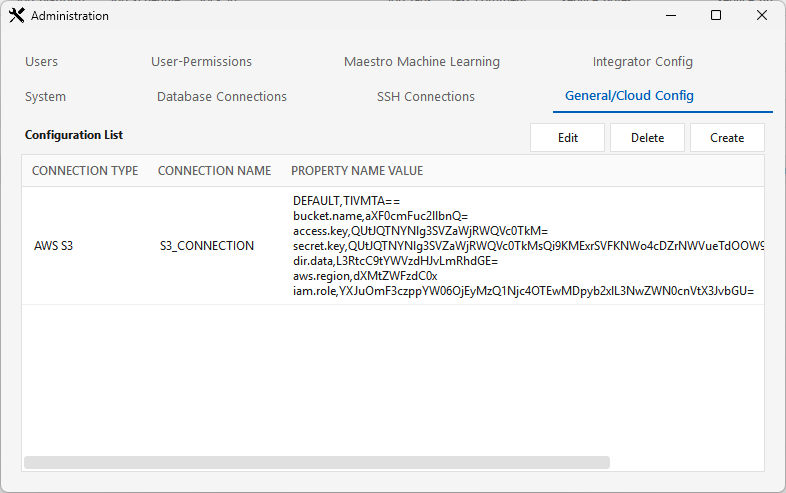Image resolution: width=786 pixels, height=493 pixels.
Task: Click the CONNECTION NAME column header
Action: 215,171
